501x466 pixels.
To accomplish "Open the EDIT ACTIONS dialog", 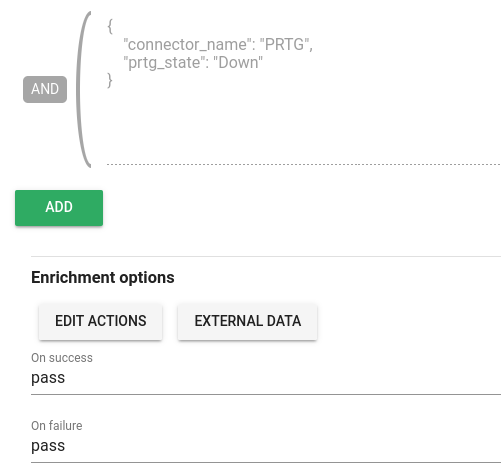I will pyautogui.click(x=100, y=321).
